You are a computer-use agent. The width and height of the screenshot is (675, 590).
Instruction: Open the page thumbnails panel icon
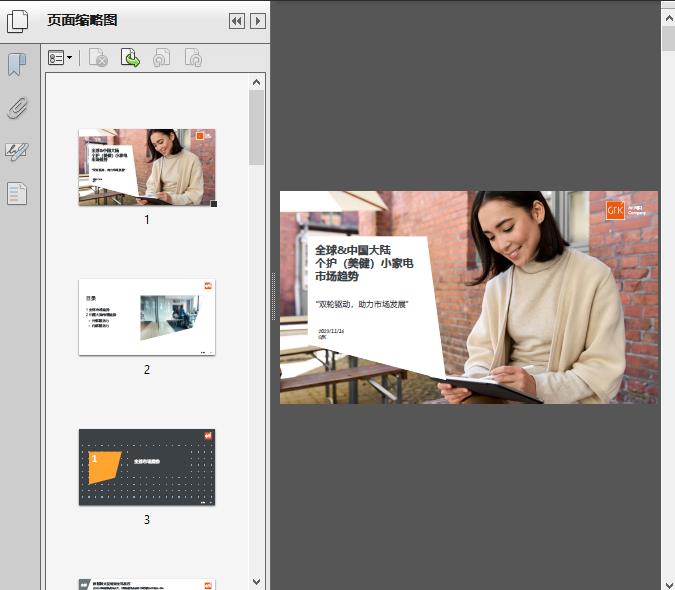[x=17, y=21]
